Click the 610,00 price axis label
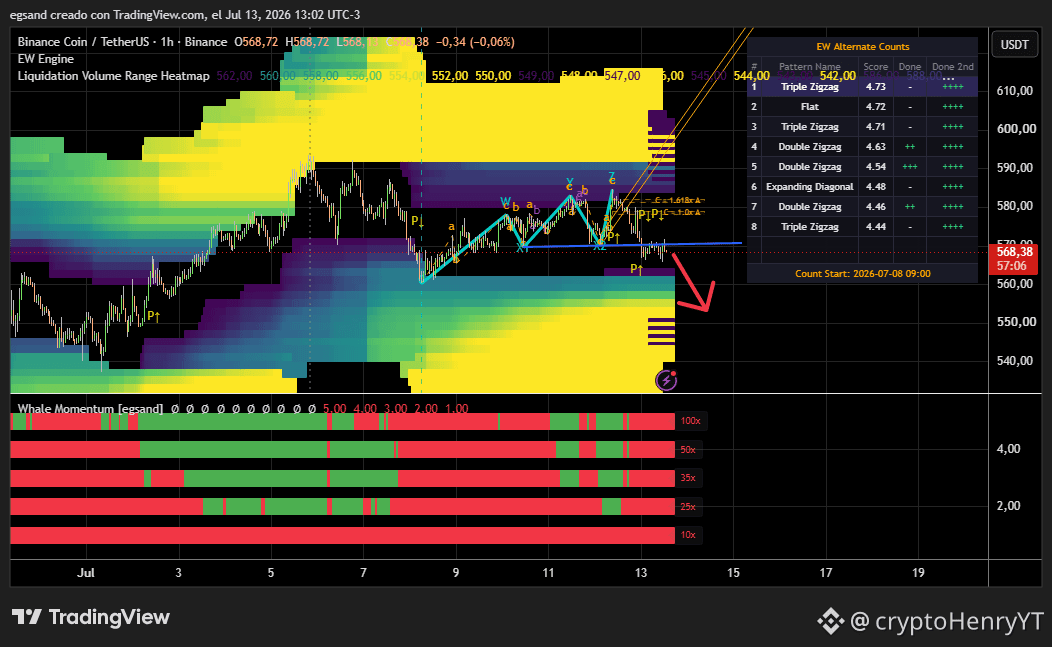Screen dimensions: 1052x647 (x=1014, y=91)
